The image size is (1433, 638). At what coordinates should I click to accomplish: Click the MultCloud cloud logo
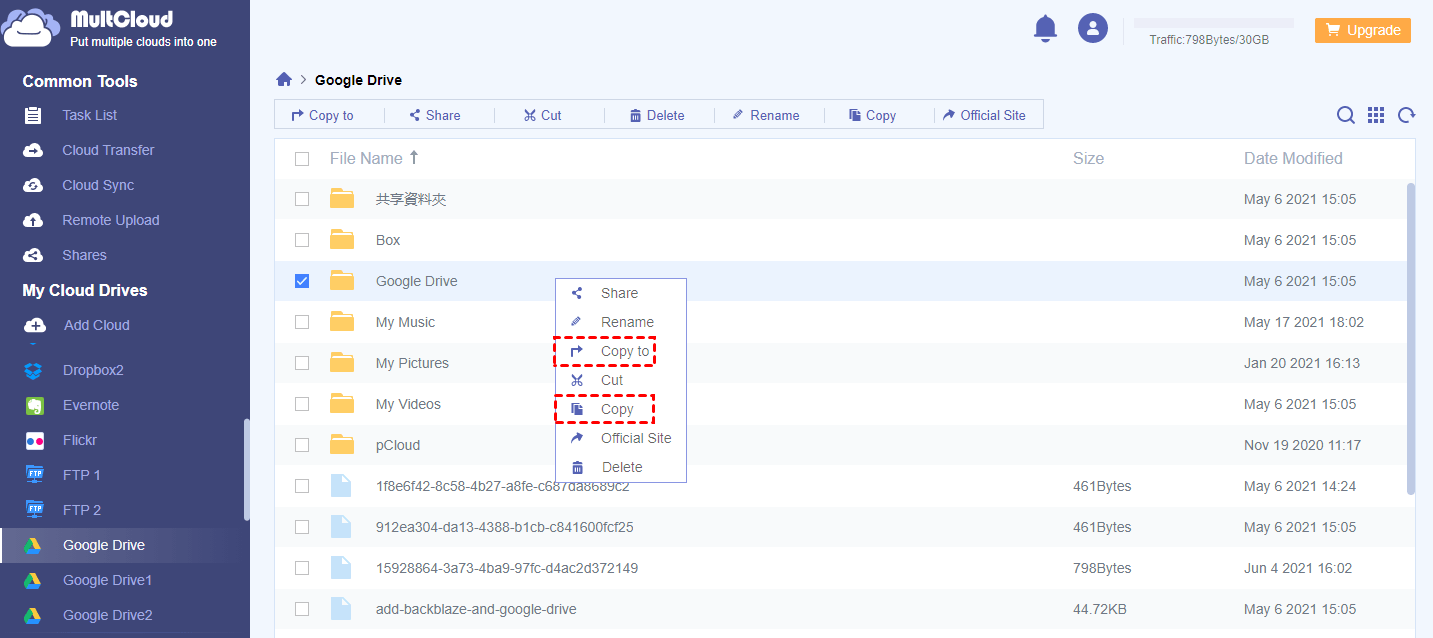coord(30,27)
